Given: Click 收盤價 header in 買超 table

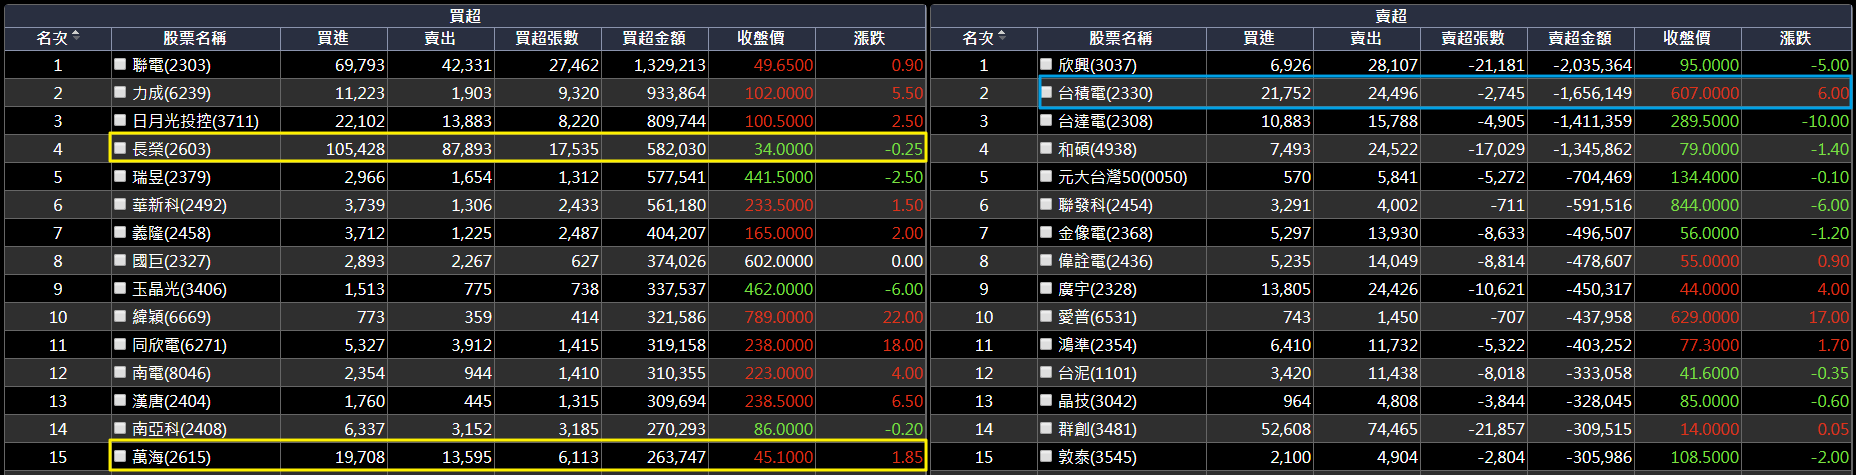Looking at the screenshot, I should coord(761,38).
